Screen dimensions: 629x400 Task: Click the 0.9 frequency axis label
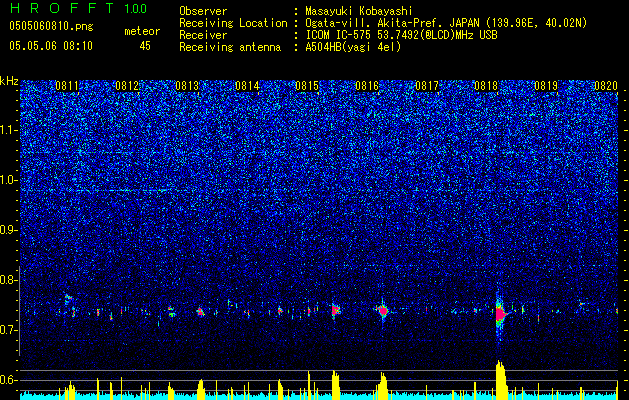(9, 230)
